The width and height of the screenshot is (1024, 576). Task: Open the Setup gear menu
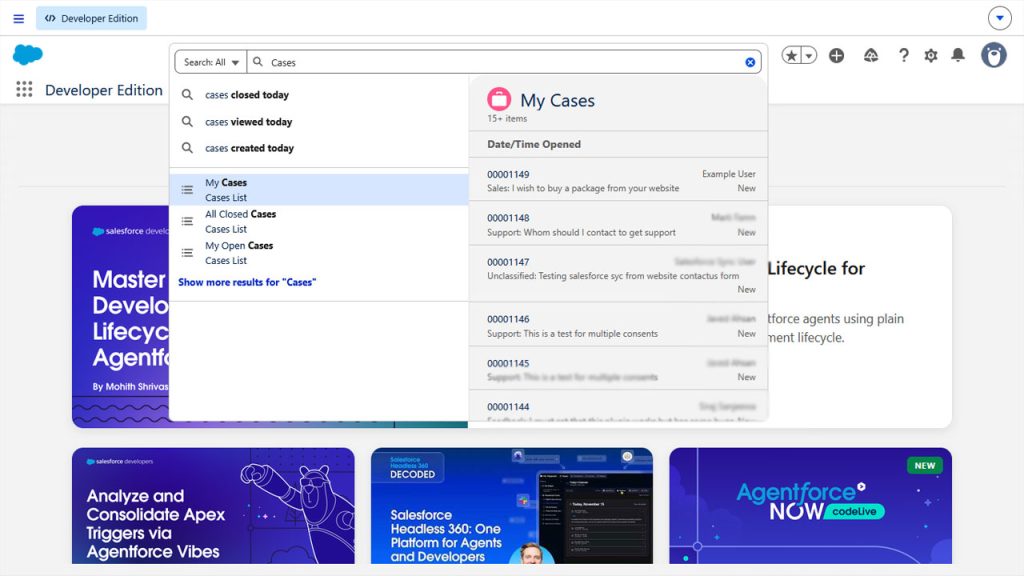tap(931, 56)
